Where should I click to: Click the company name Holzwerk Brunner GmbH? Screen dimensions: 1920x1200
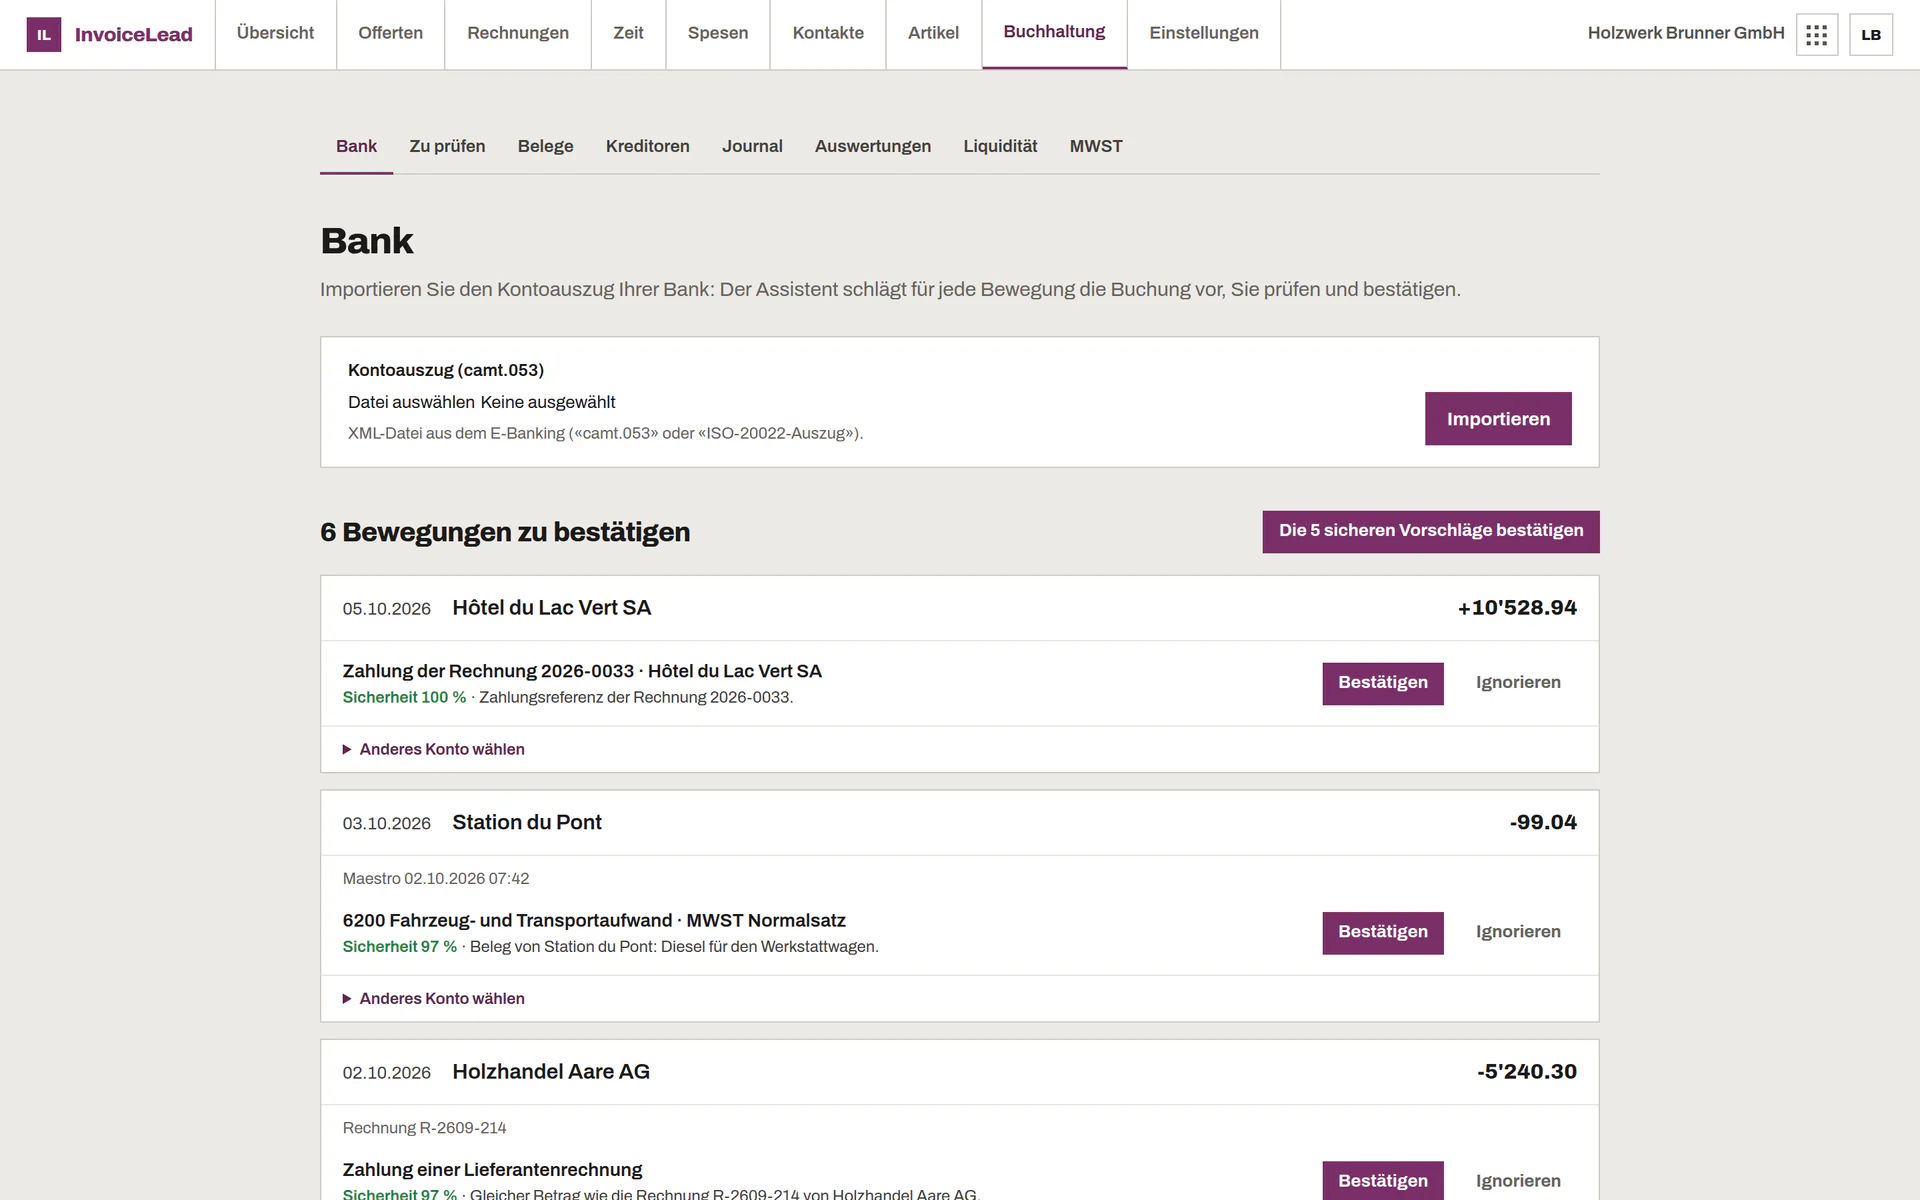(1686, 33)
